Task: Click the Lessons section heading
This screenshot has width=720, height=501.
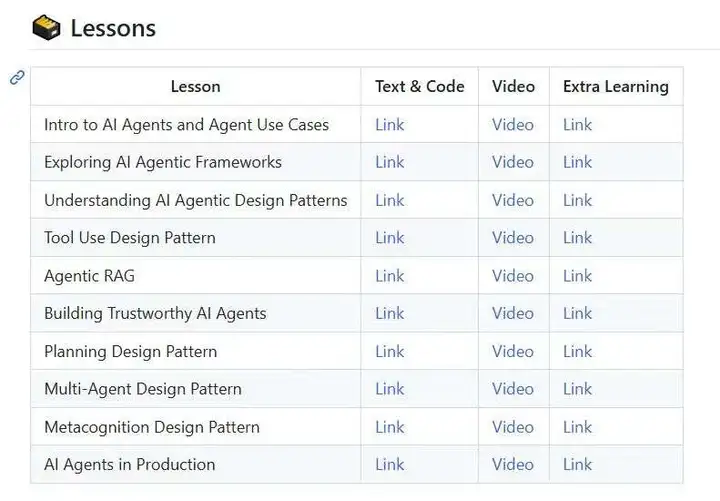Action: coord(113,28)
